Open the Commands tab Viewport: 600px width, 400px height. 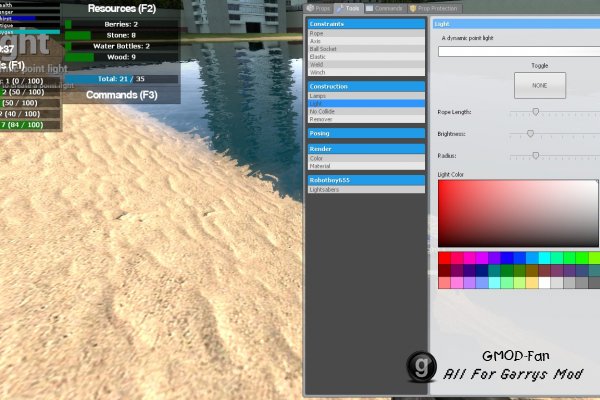[x=385, y=8]
